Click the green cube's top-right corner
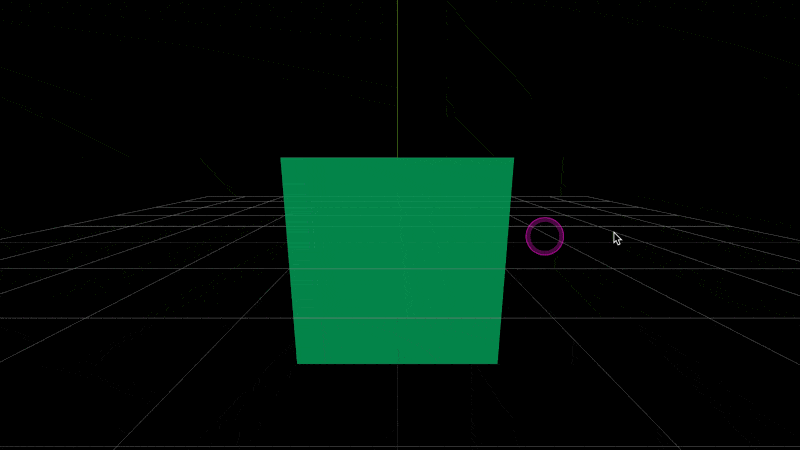 point(512,159)
